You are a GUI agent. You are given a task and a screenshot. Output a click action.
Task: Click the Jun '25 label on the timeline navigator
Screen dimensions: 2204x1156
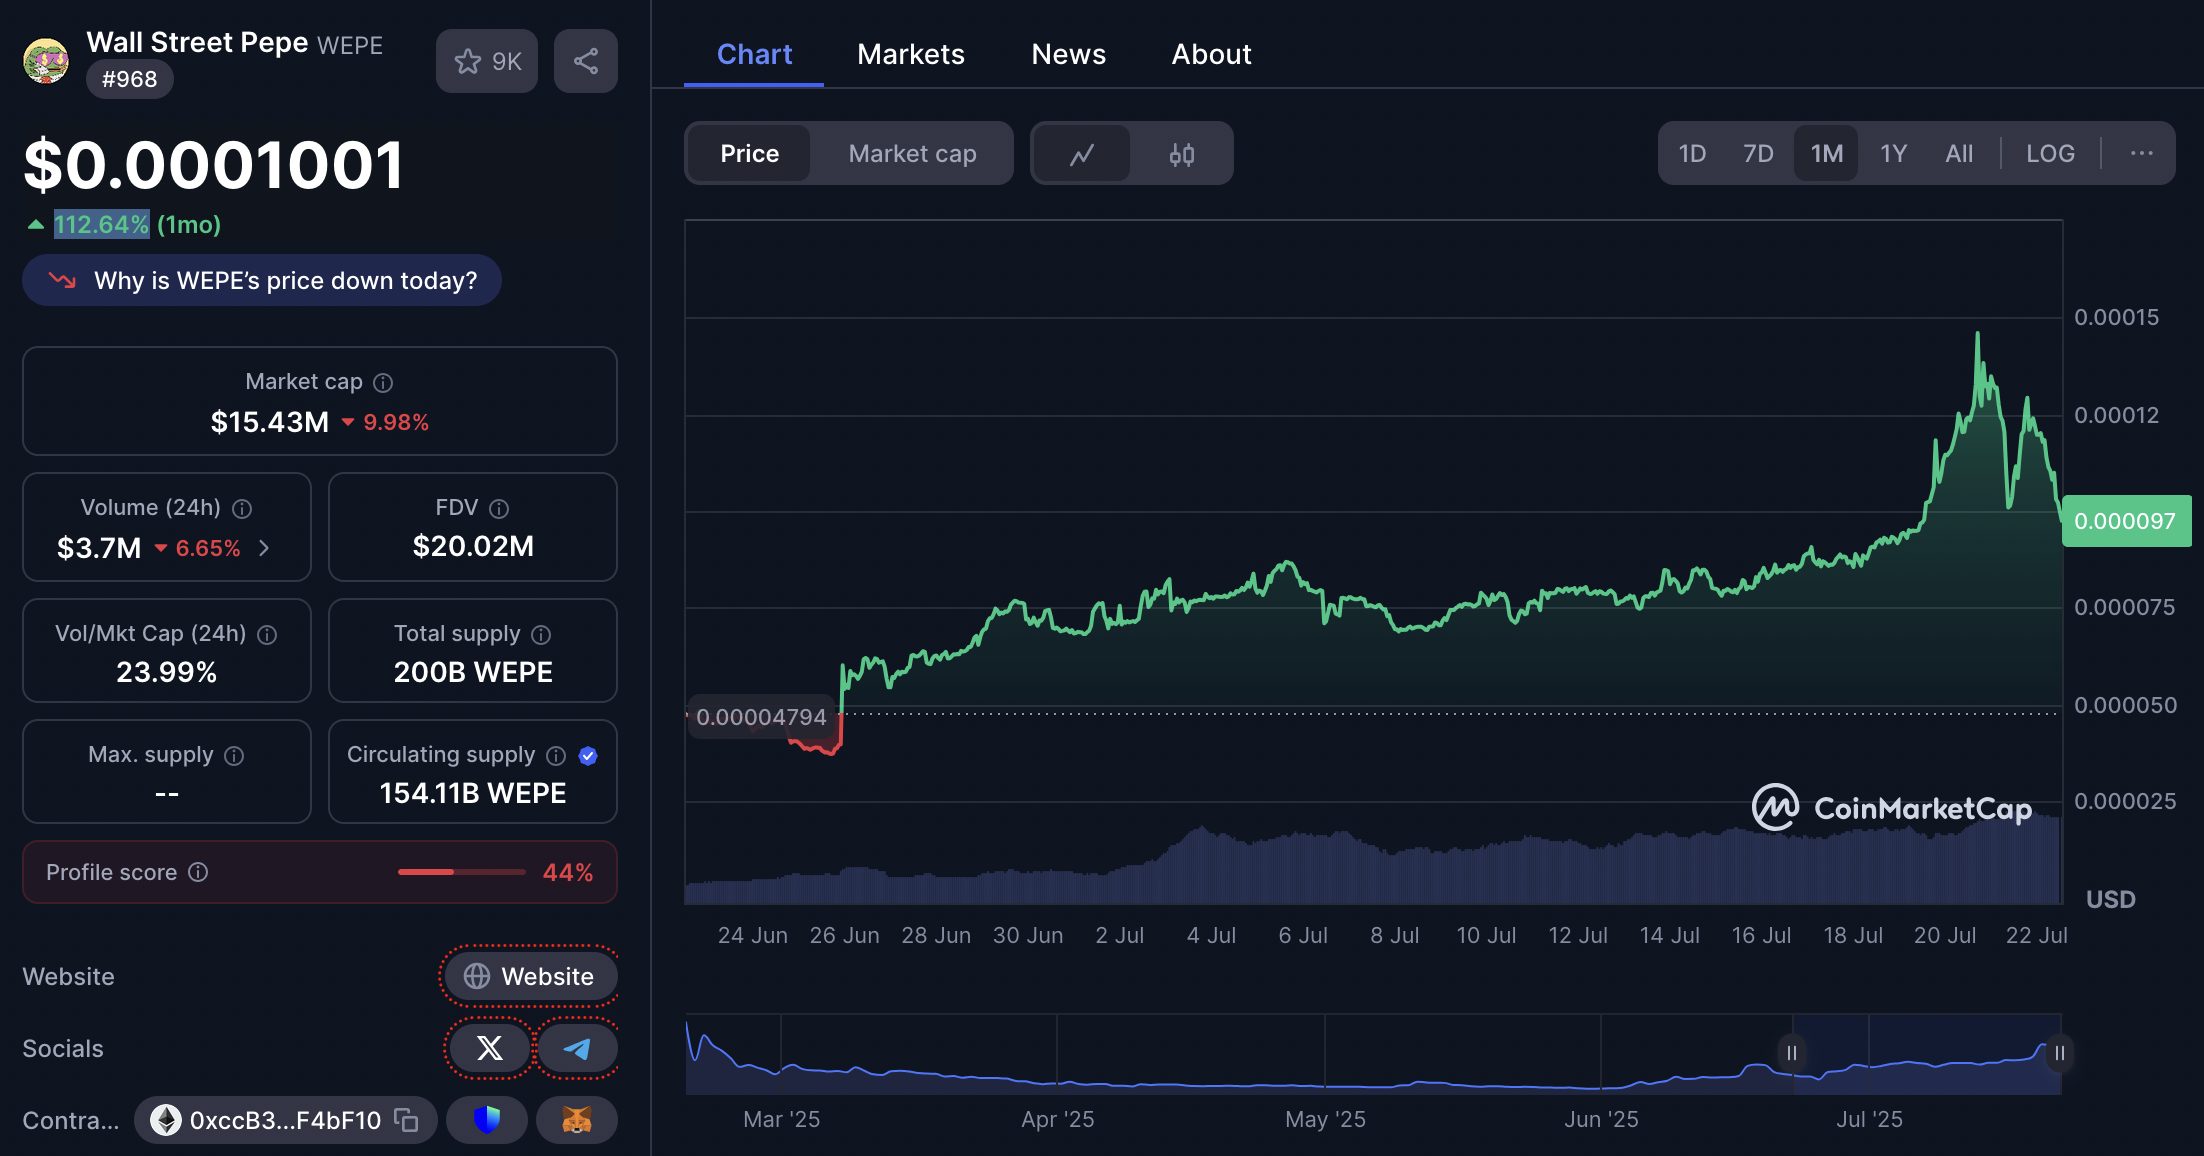pyautogui.click(x=1601, y=1119)
